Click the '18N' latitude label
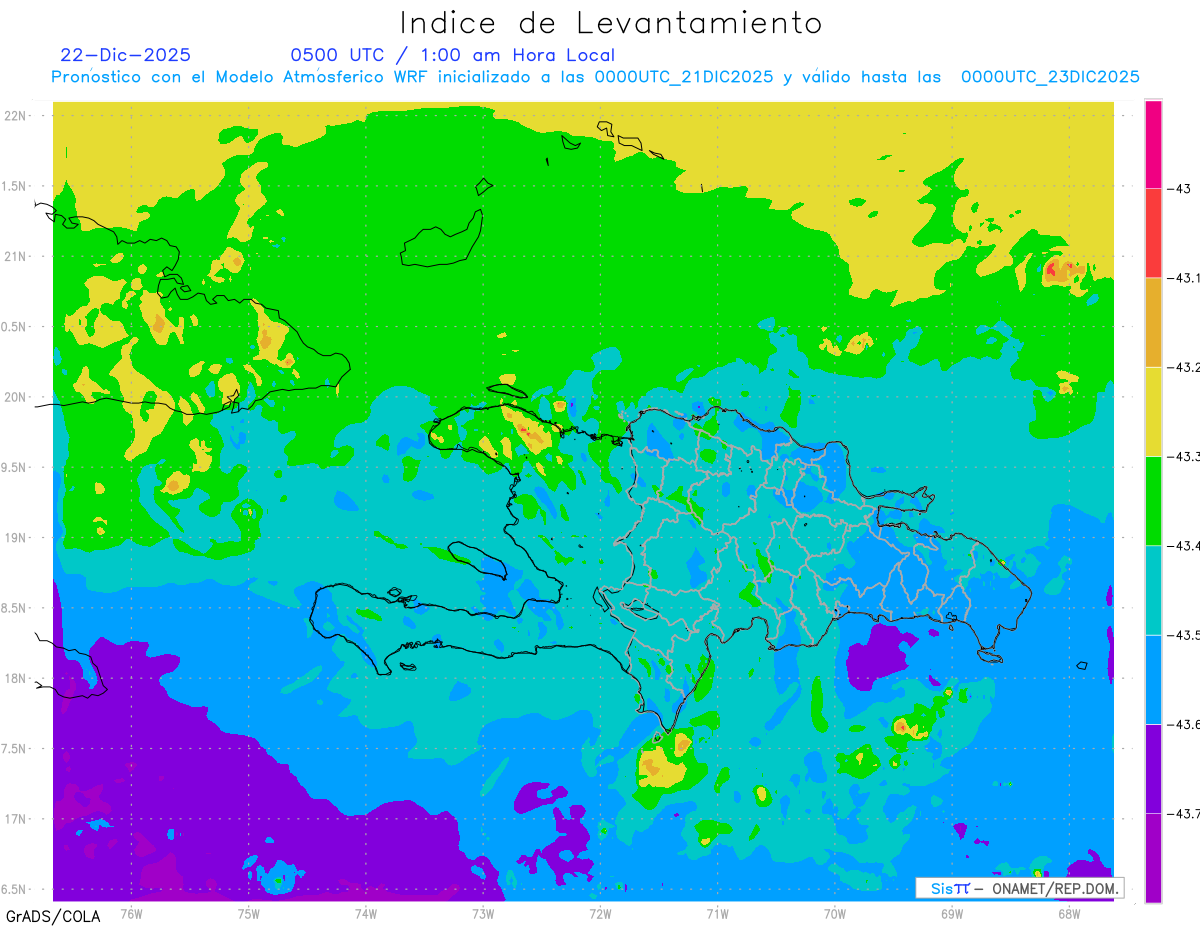This screenshot has width=1200, height=927. (15, 679)
